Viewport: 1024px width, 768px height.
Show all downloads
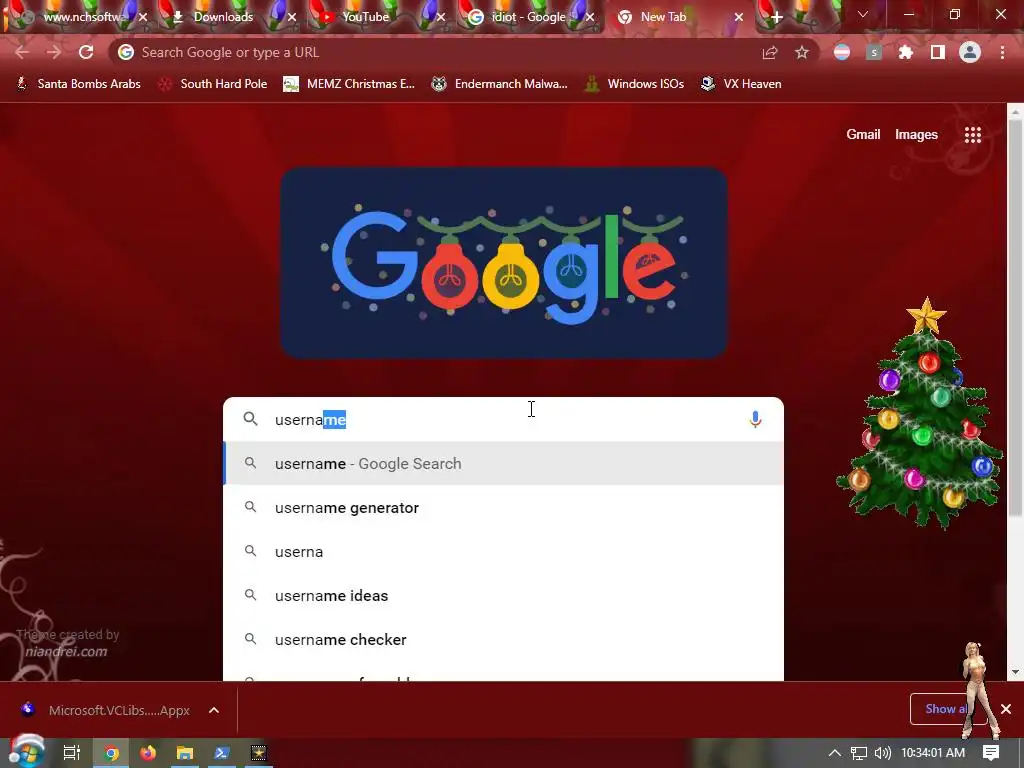point(946,709)
